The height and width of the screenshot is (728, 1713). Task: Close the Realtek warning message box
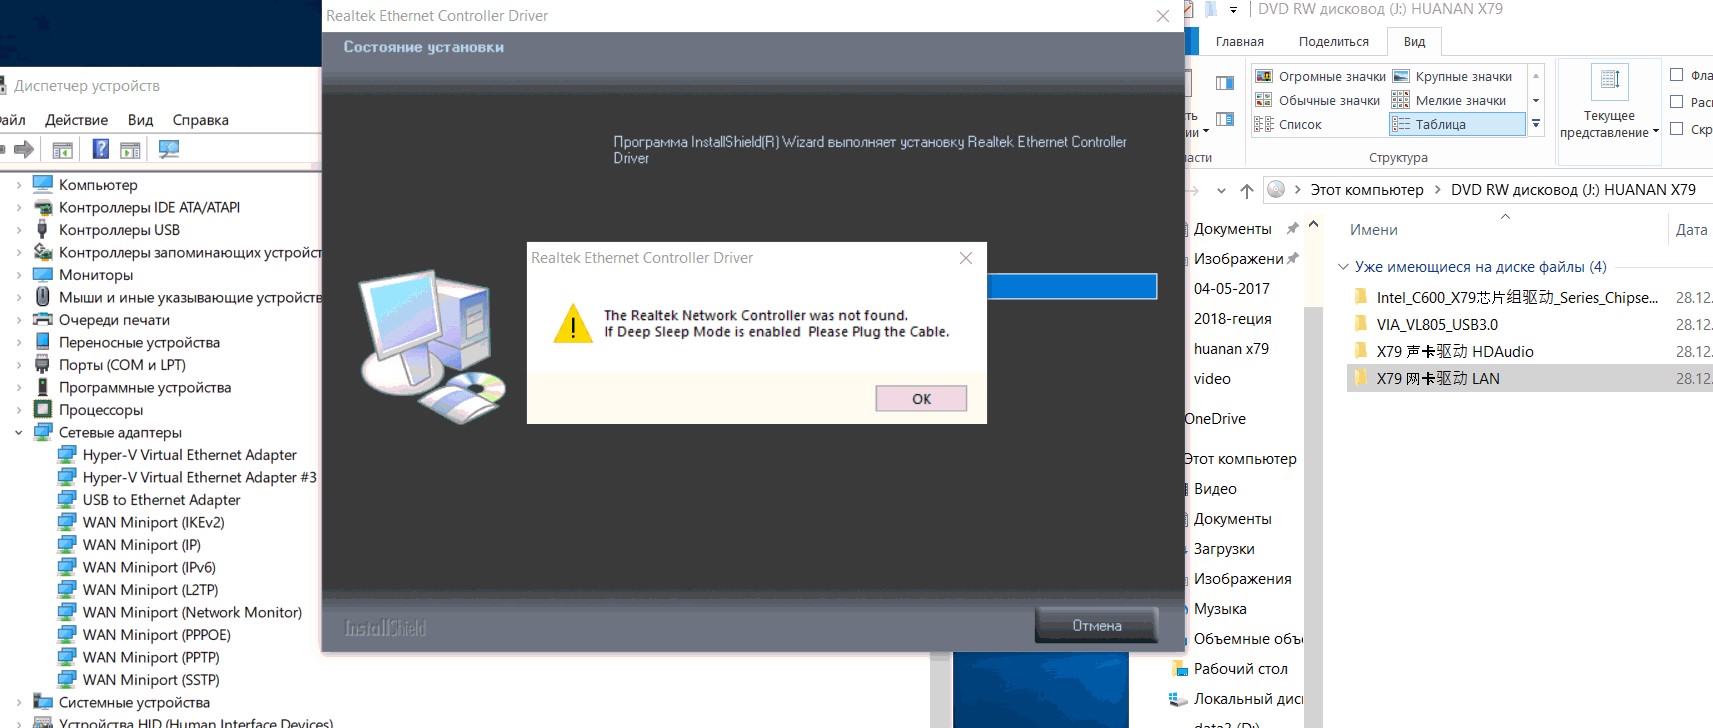coord(966,258)
